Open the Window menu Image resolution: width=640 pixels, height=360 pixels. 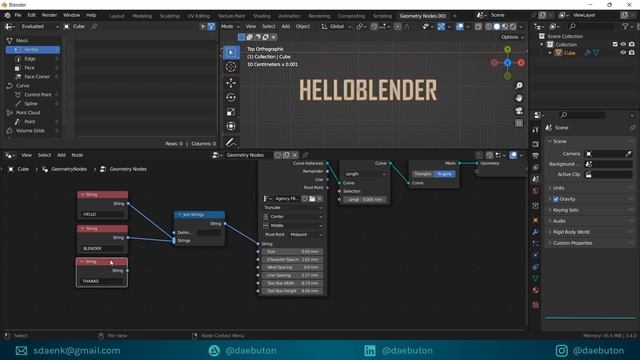click(71, 15)
